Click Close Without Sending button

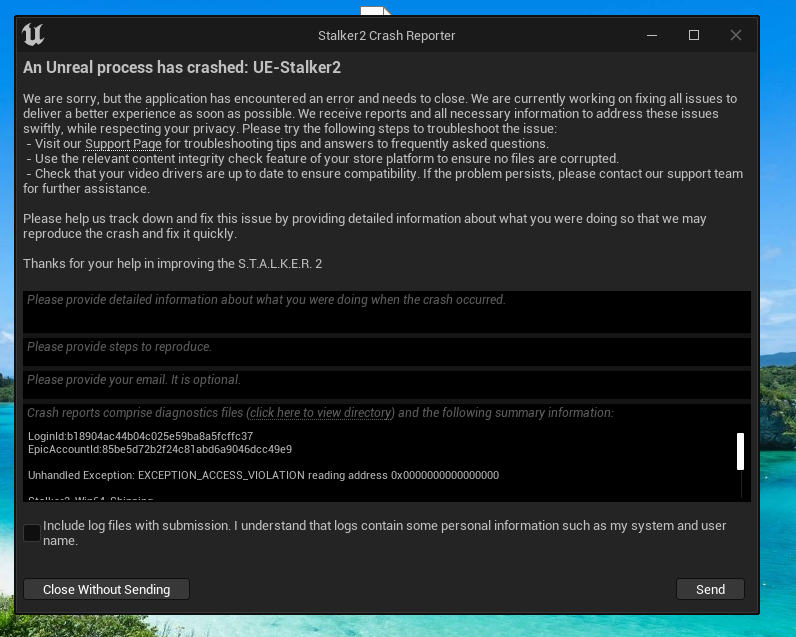(x=107, y=589)
